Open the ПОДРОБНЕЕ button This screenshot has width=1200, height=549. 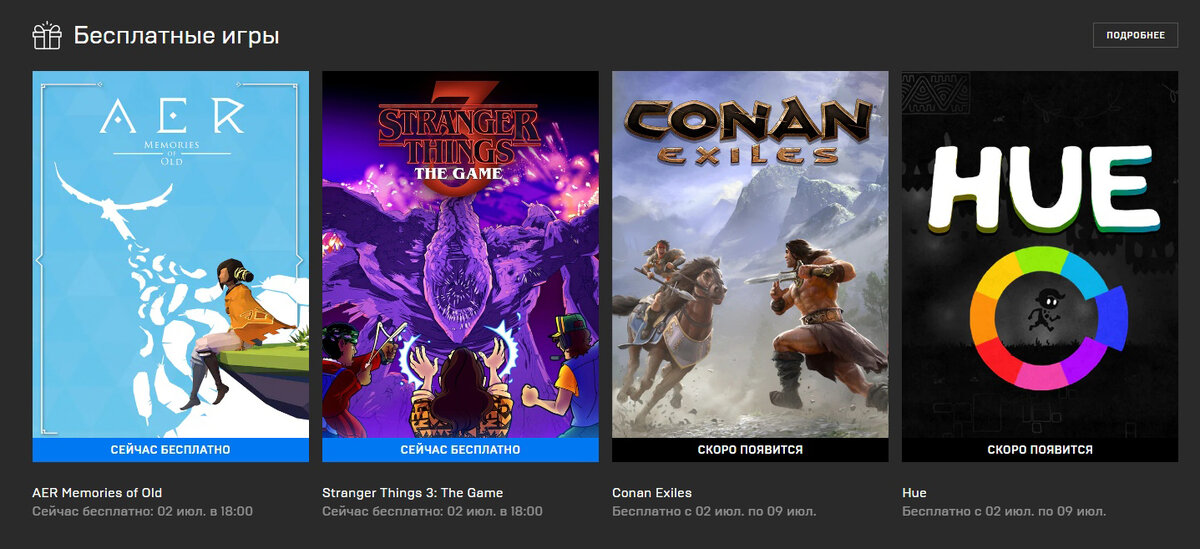(x=1136, y=36)
